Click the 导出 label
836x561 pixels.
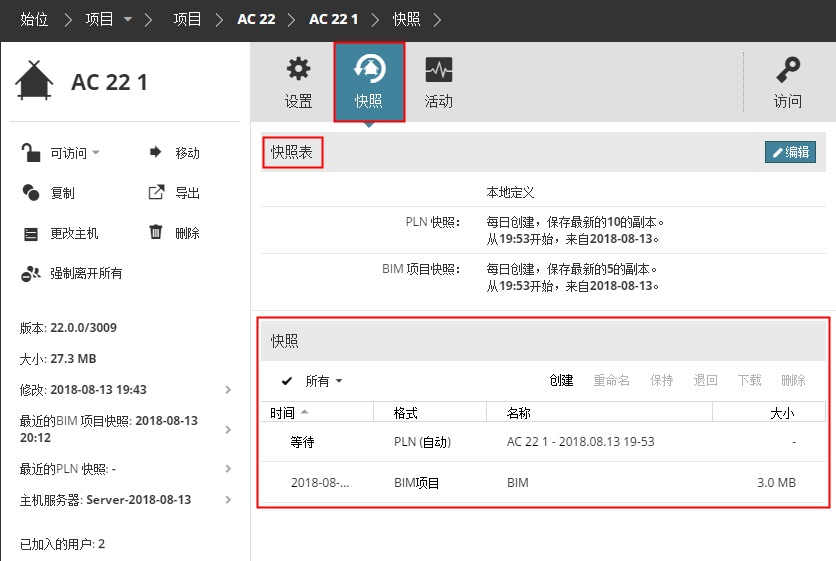point(187,193)
